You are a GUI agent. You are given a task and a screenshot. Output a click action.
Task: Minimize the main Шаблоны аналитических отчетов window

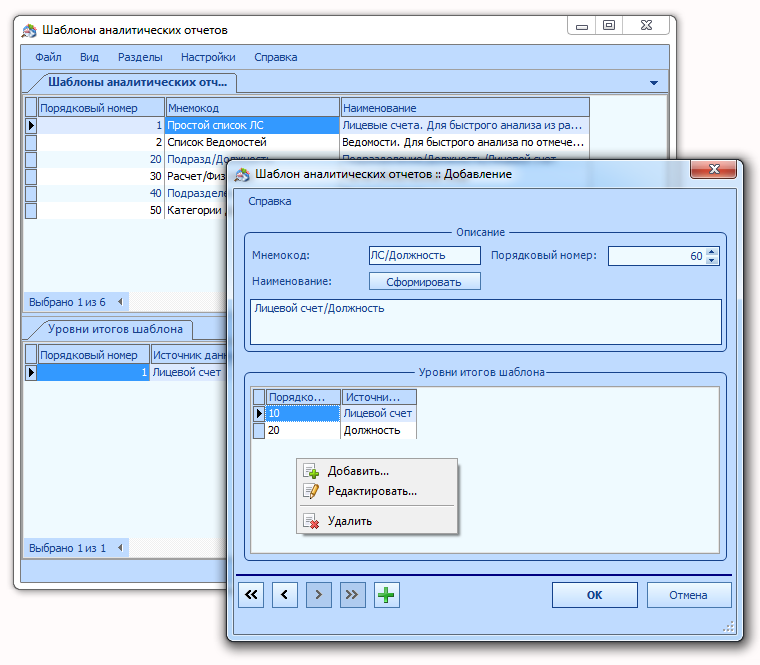(x=582, y=26)
